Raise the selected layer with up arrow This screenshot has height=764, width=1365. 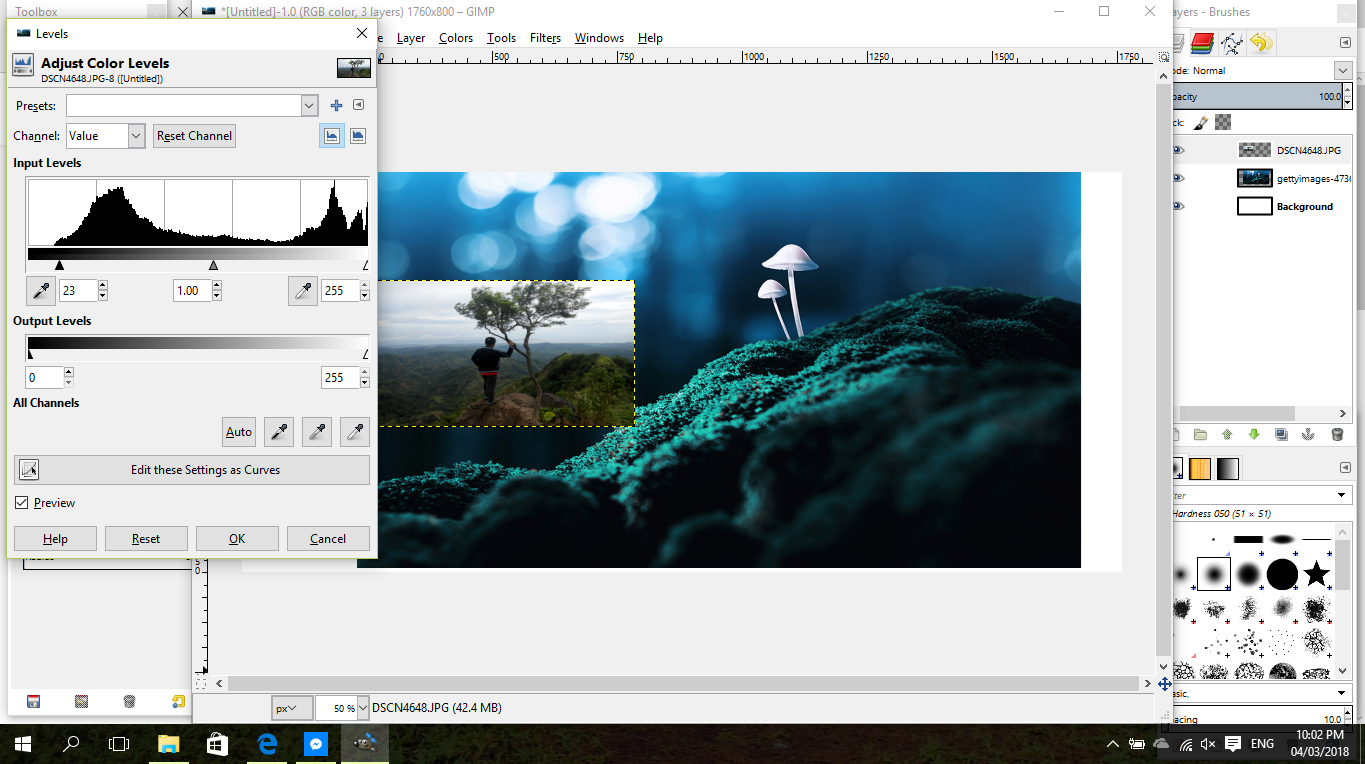click(1227, 435)
